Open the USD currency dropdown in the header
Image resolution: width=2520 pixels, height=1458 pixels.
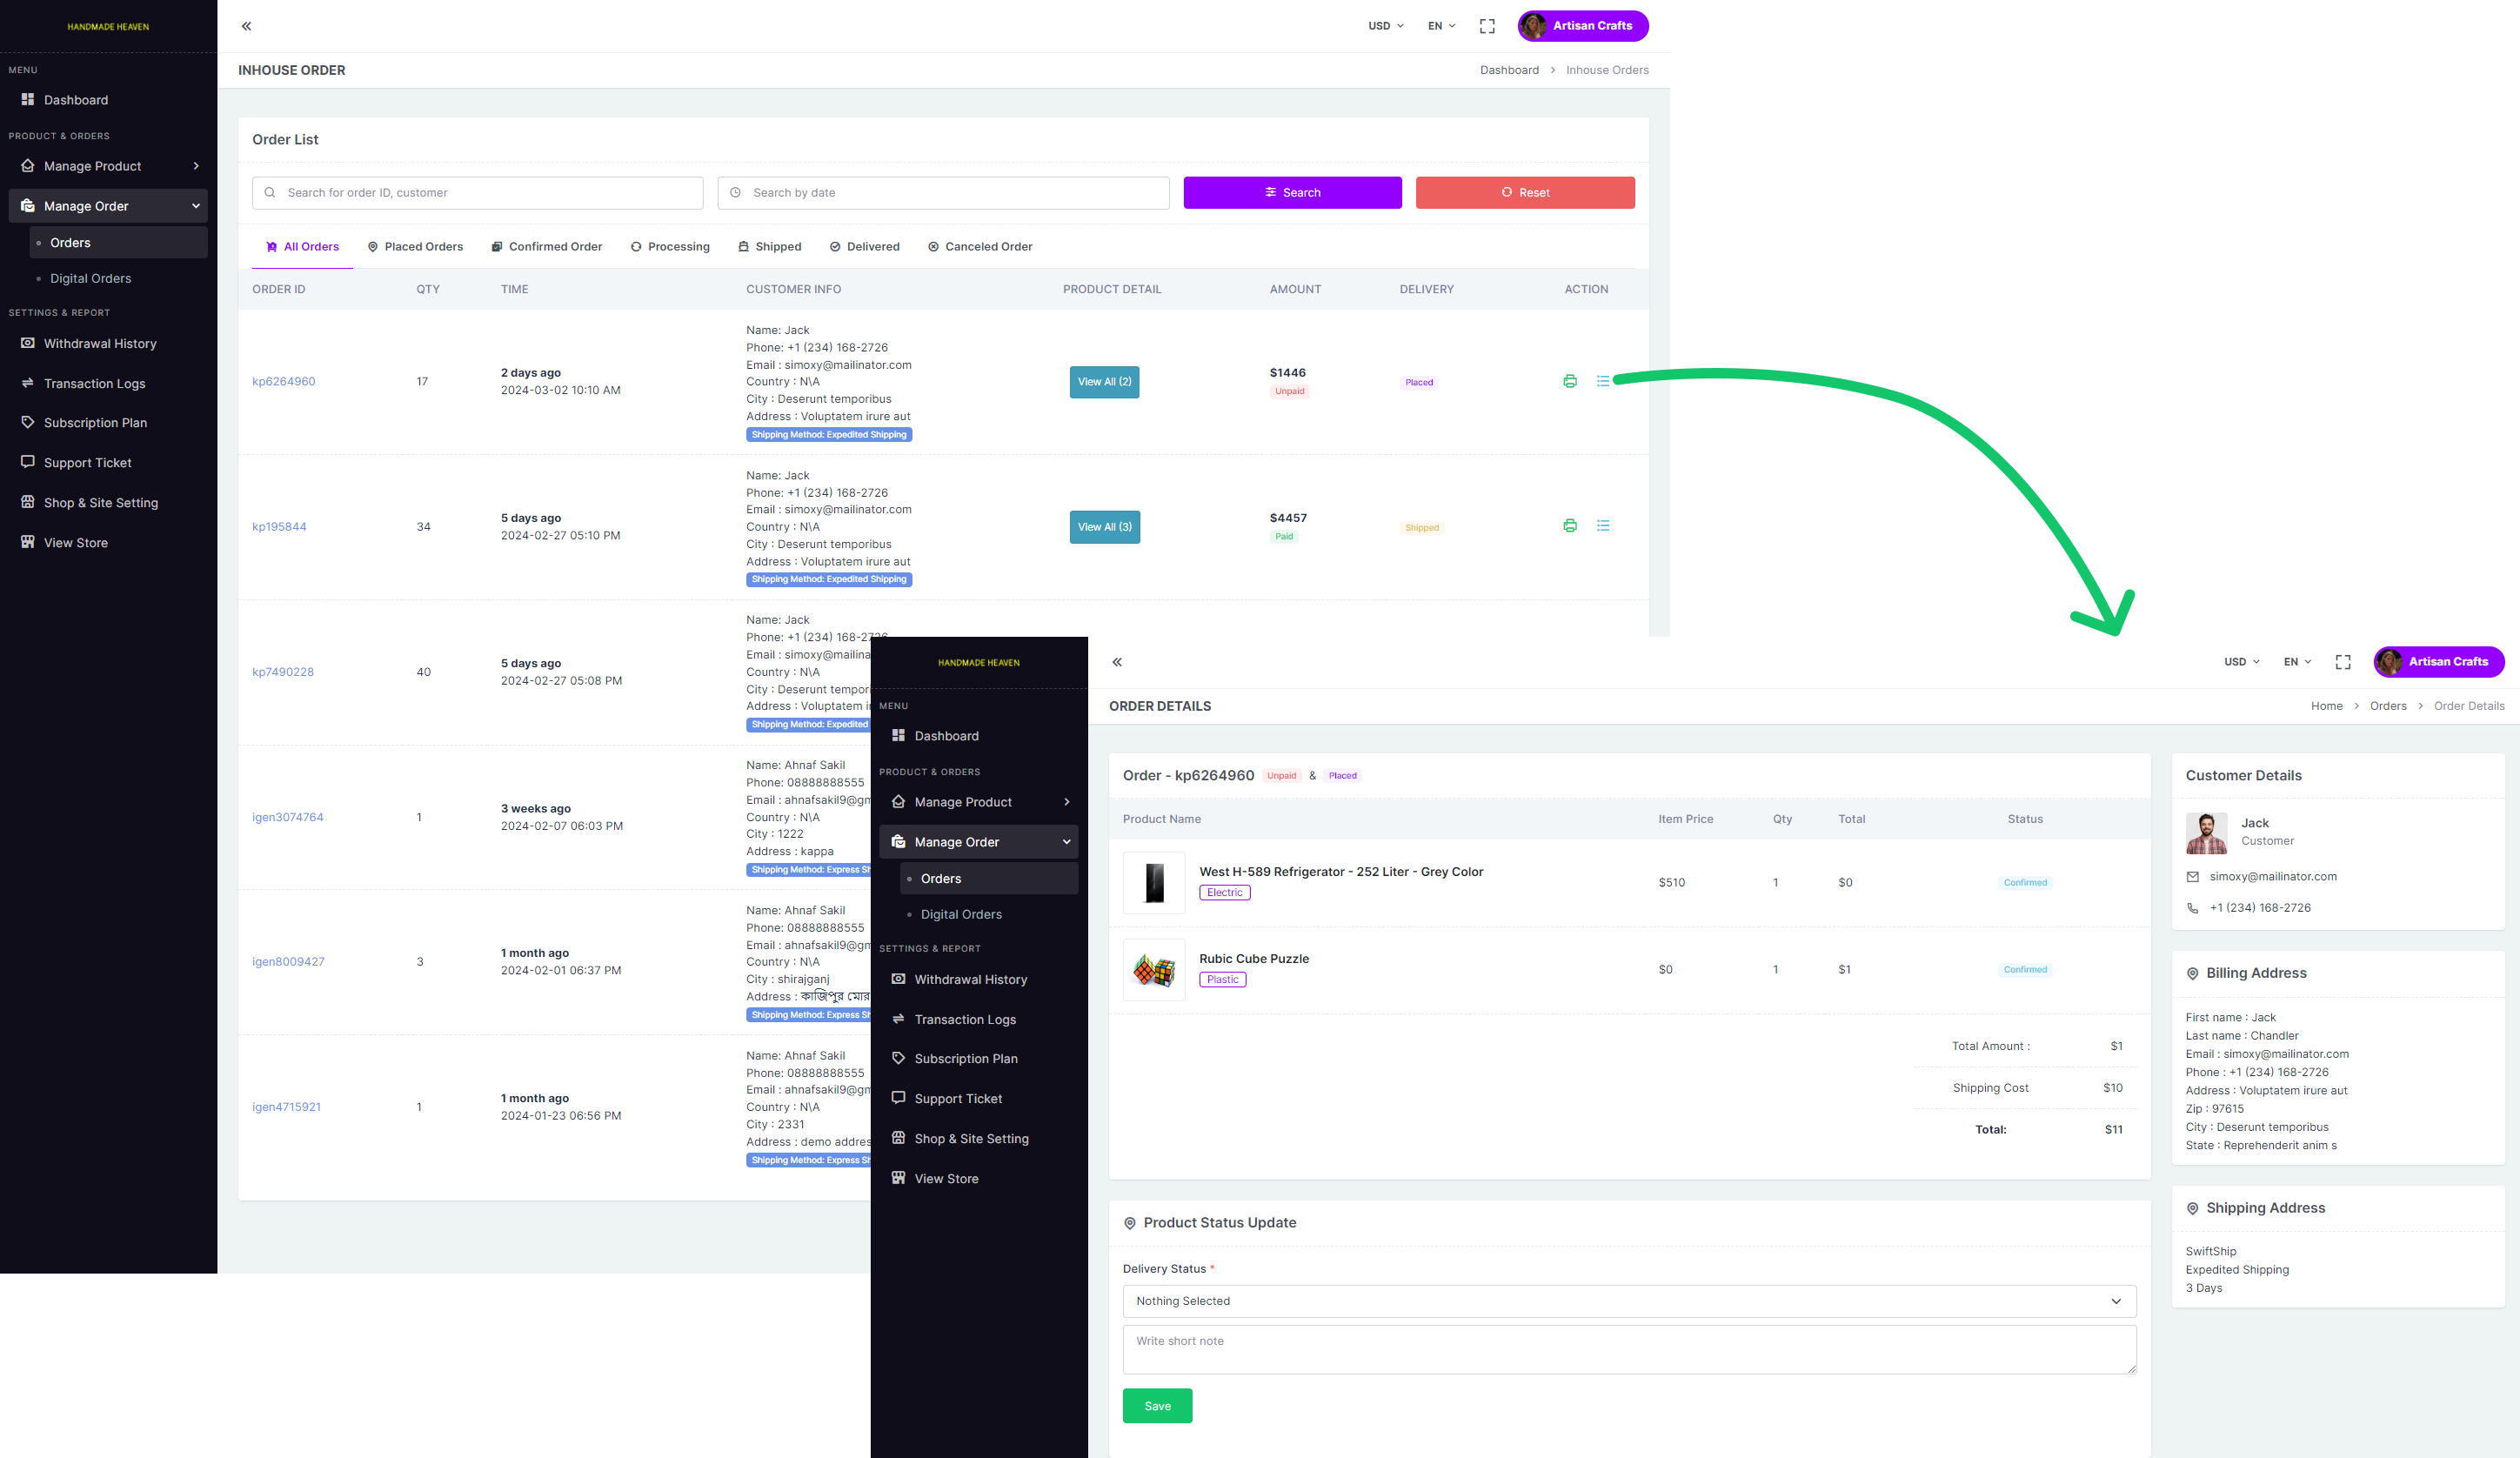[x=1385, y=26]
